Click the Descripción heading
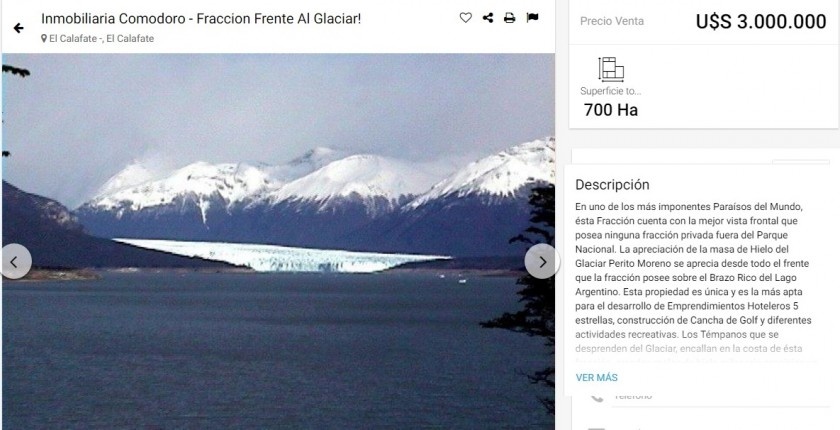 612,185
